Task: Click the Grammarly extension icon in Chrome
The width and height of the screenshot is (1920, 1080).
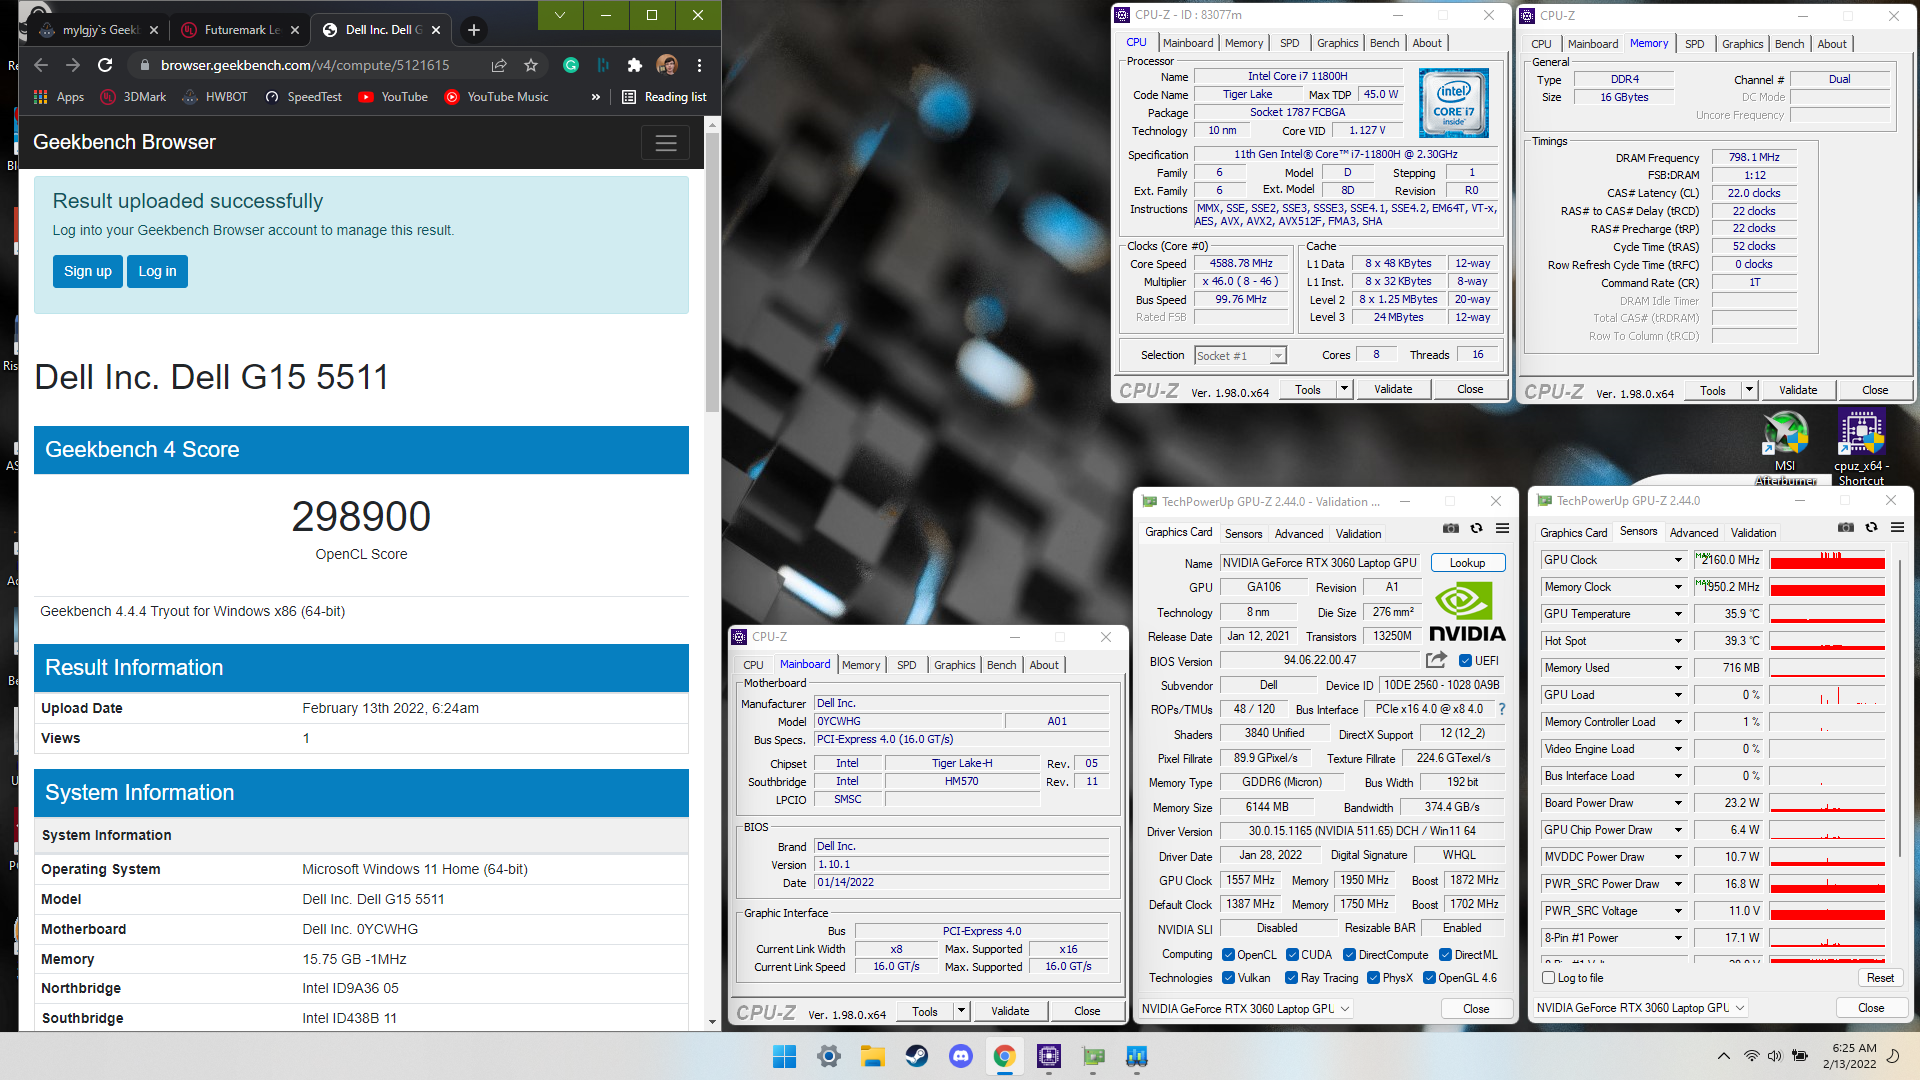Action: click(x=571, y=65)
